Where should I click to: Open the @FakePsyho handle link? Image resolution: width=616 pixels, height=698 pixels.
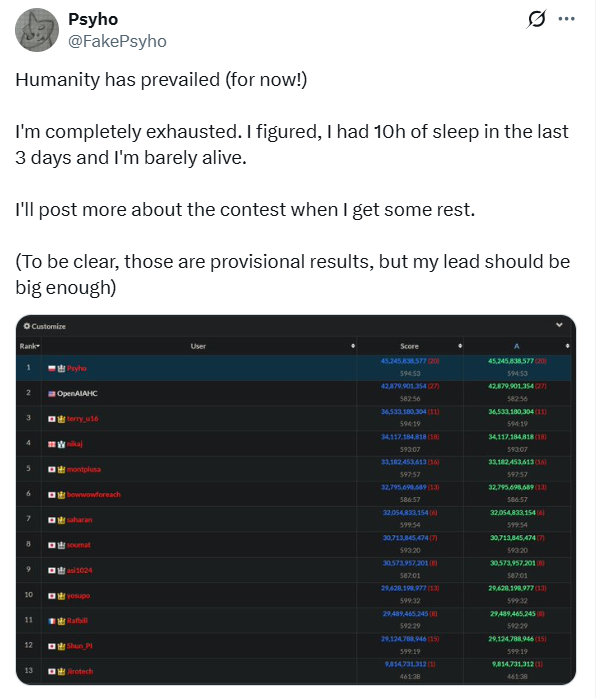[118, 41]
